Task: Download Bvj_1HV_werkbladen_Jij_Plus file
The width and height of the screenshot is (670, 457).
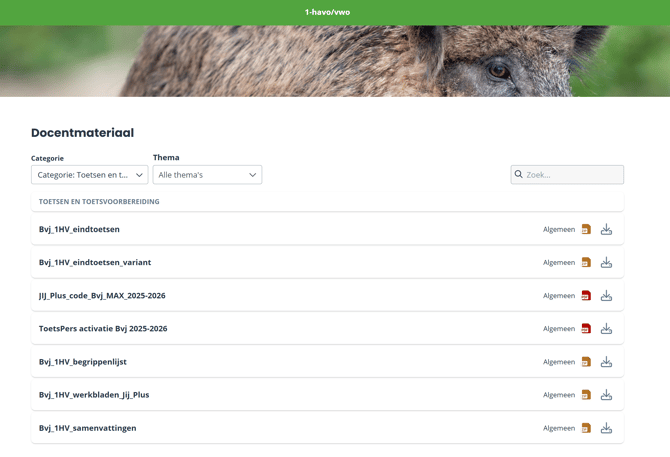Action: coord(606,394)
